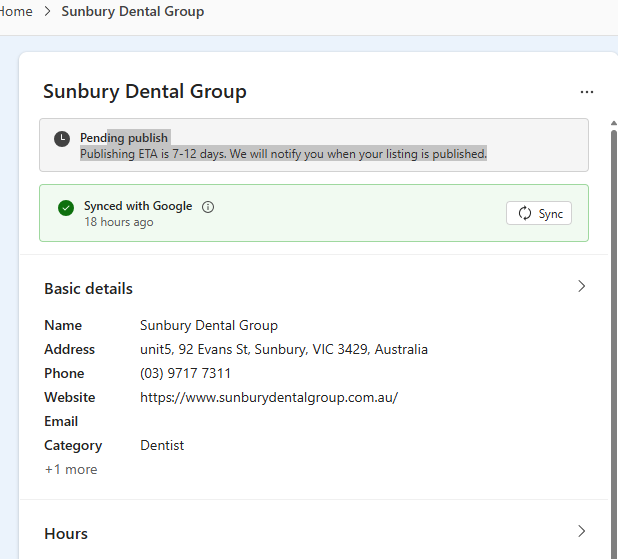
Task: Click the pending publish clock icon
Action: point(62,139)
